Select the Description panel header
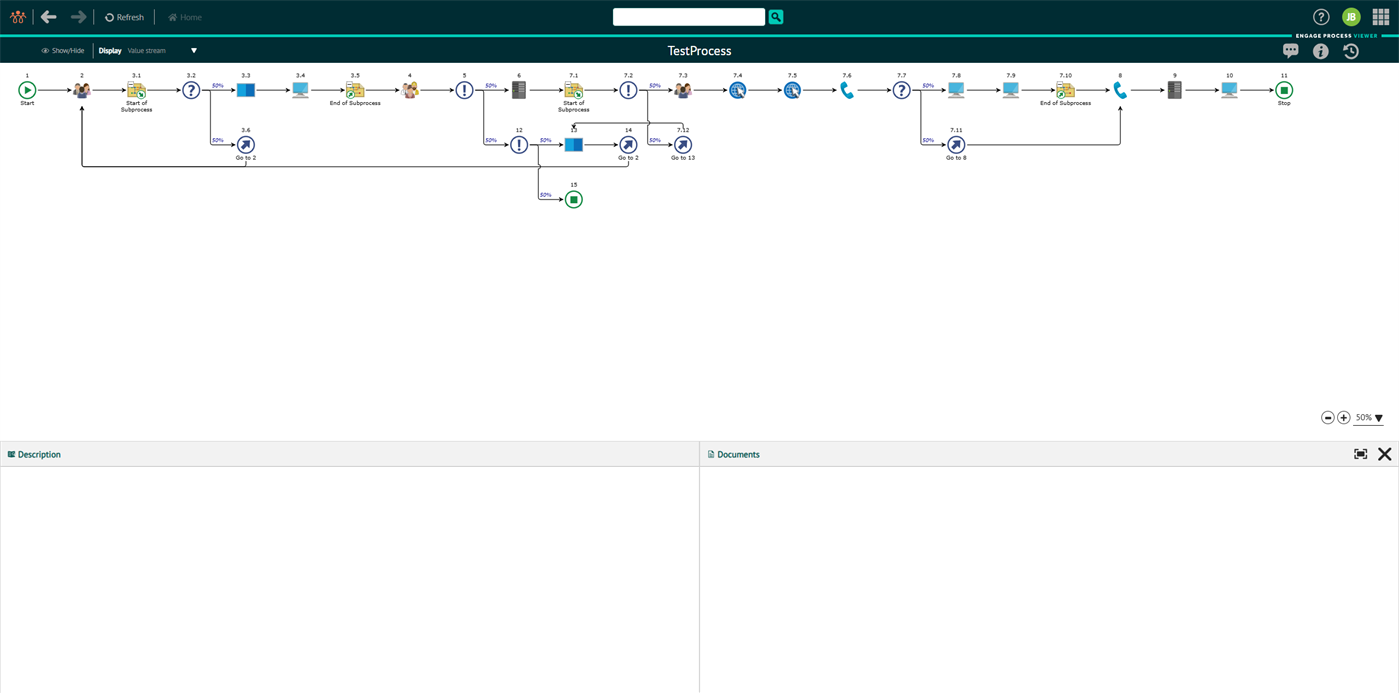 pyautogui.click(x=34, y=454)
